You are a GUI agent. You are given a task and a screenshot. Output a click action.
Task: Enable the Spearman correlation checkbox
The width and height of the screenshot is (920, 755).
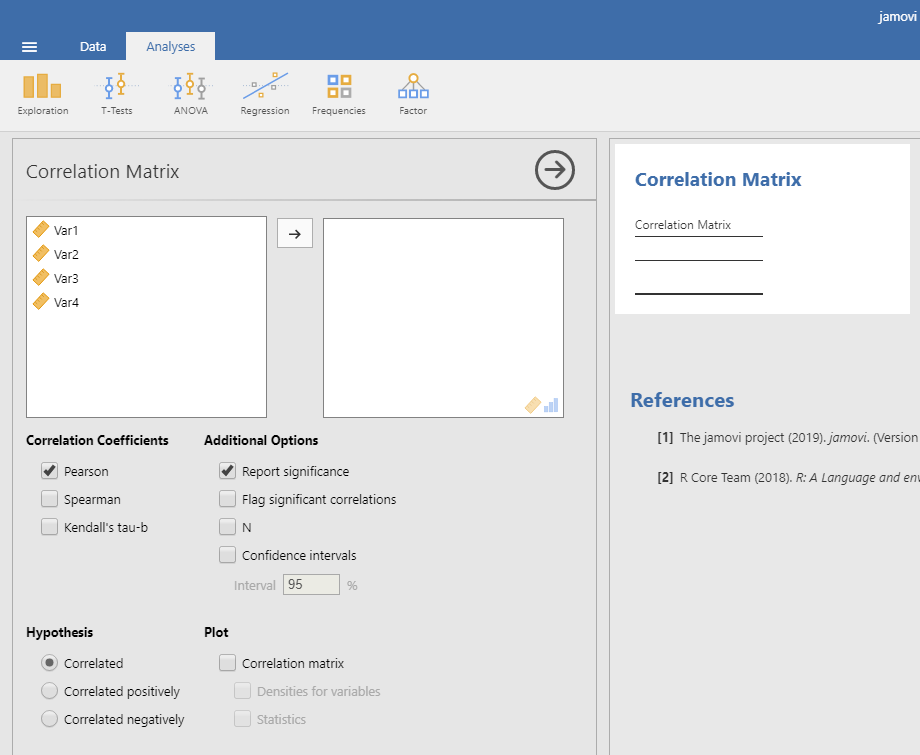point(49,499)
